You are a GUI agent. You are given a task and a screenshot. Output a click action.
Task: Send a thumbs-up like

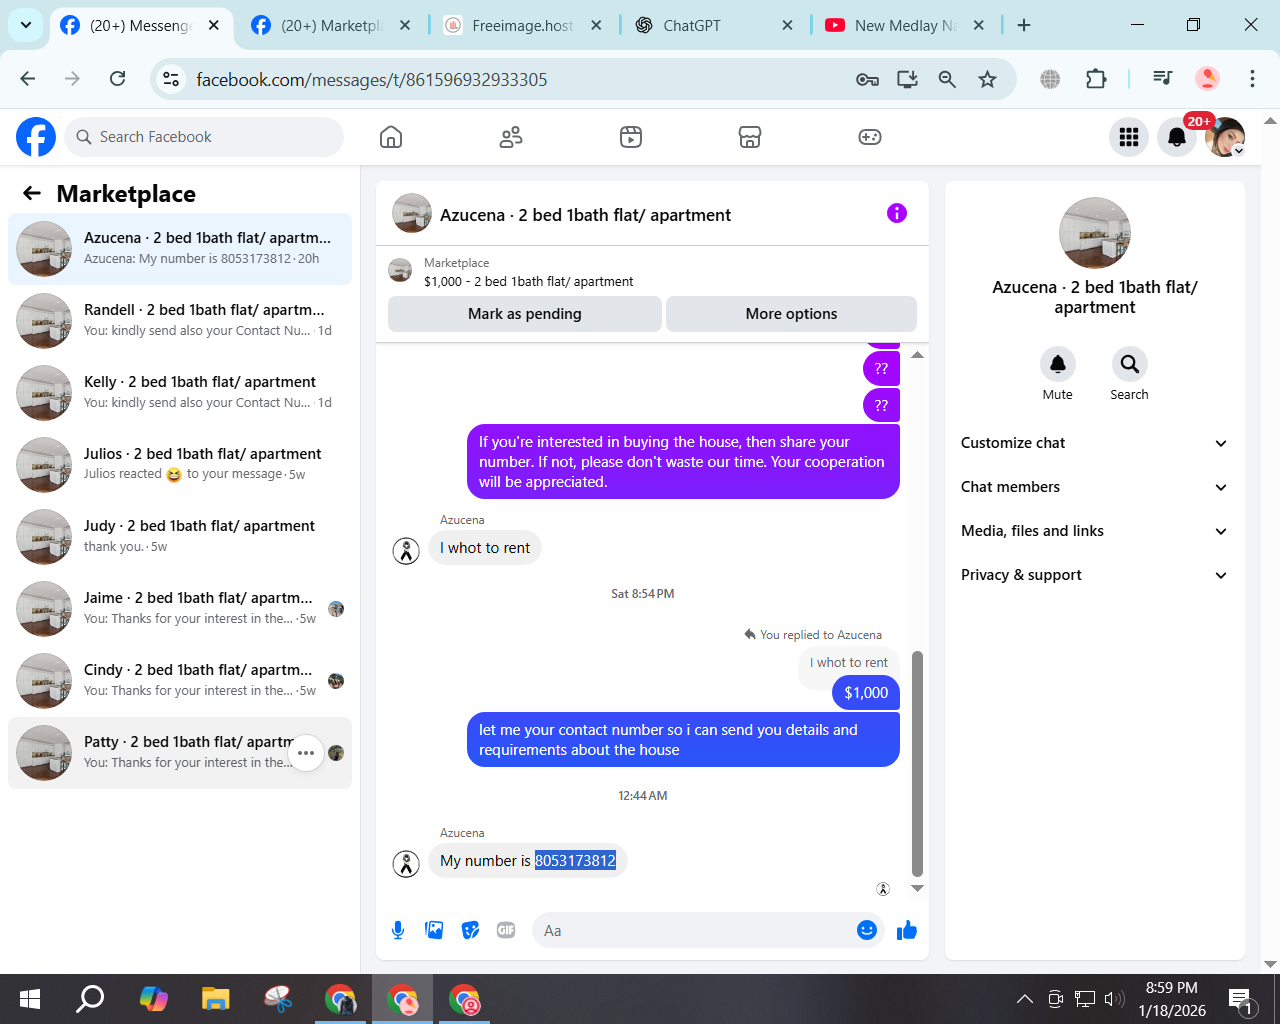907,930
